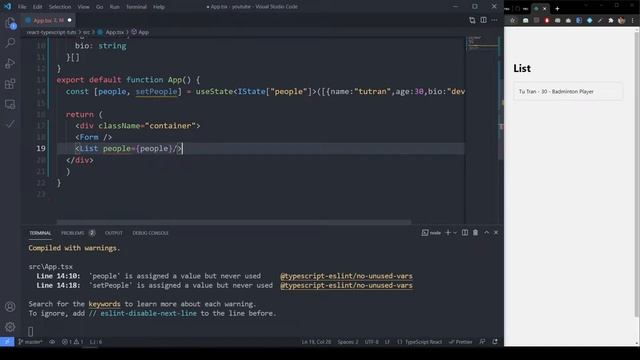The height and width of the screenshot is (360, 640).
Task: Change encoding via UTF-8 status item
Action: coord(371,342)
